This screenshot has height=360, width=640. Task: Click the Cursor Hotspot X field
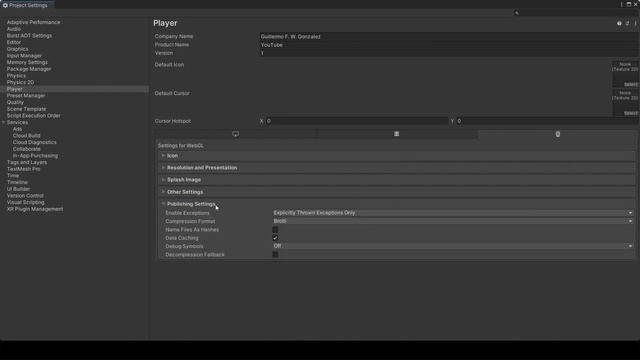pos(357,121)
